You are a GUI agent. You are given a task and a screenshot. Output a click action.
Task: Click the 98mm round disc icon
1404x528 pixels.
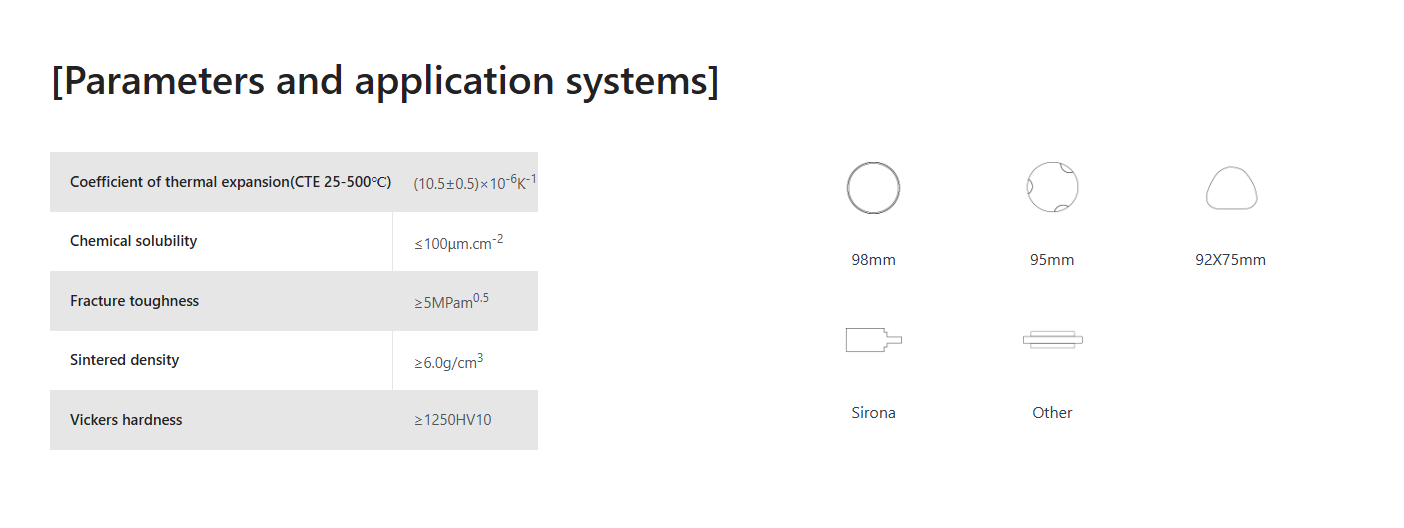tap(873, 188)
